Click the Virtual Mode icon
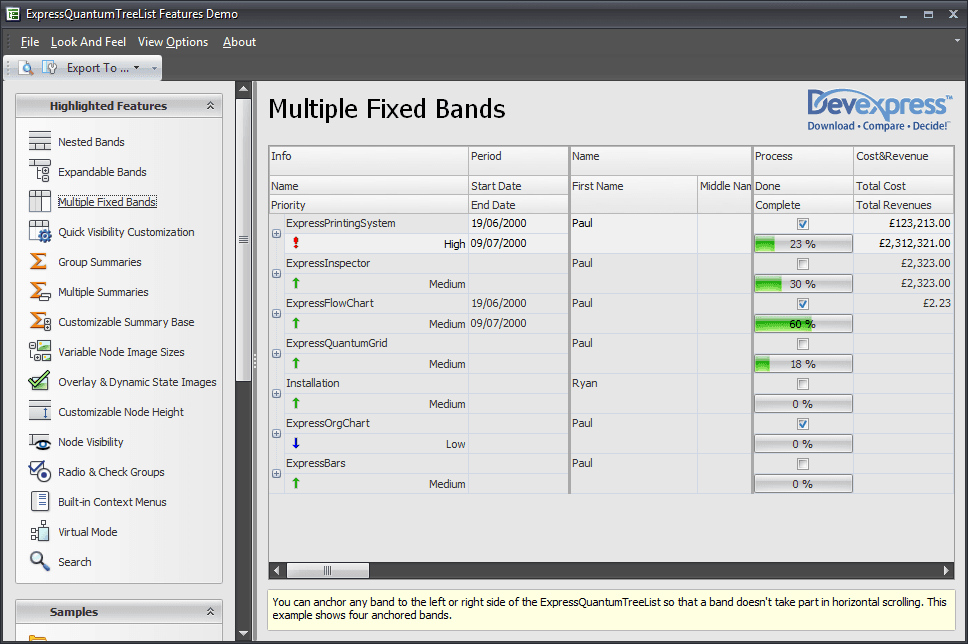Image resolution: width=968 pixels, height=644 pixels. tap(40, 531)
